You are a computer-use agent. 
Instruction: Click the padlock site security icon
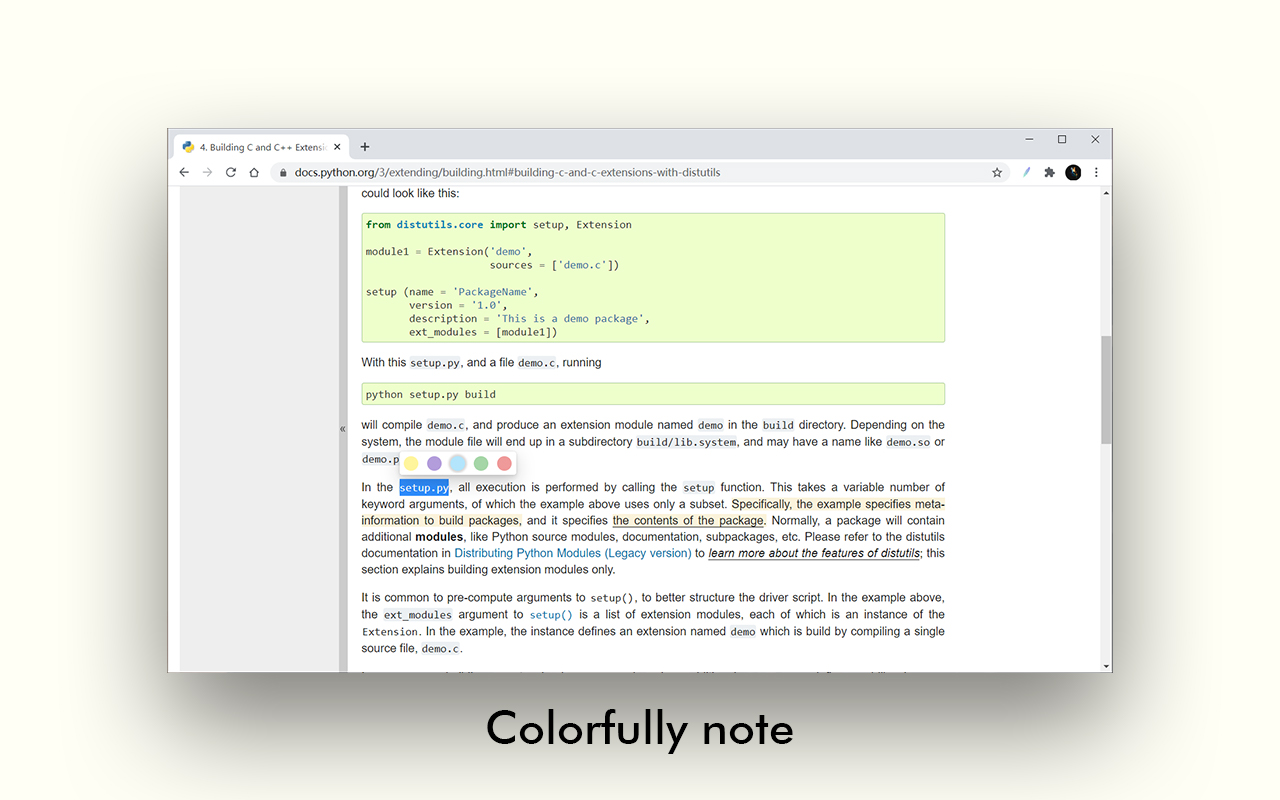tap(283, 172)
